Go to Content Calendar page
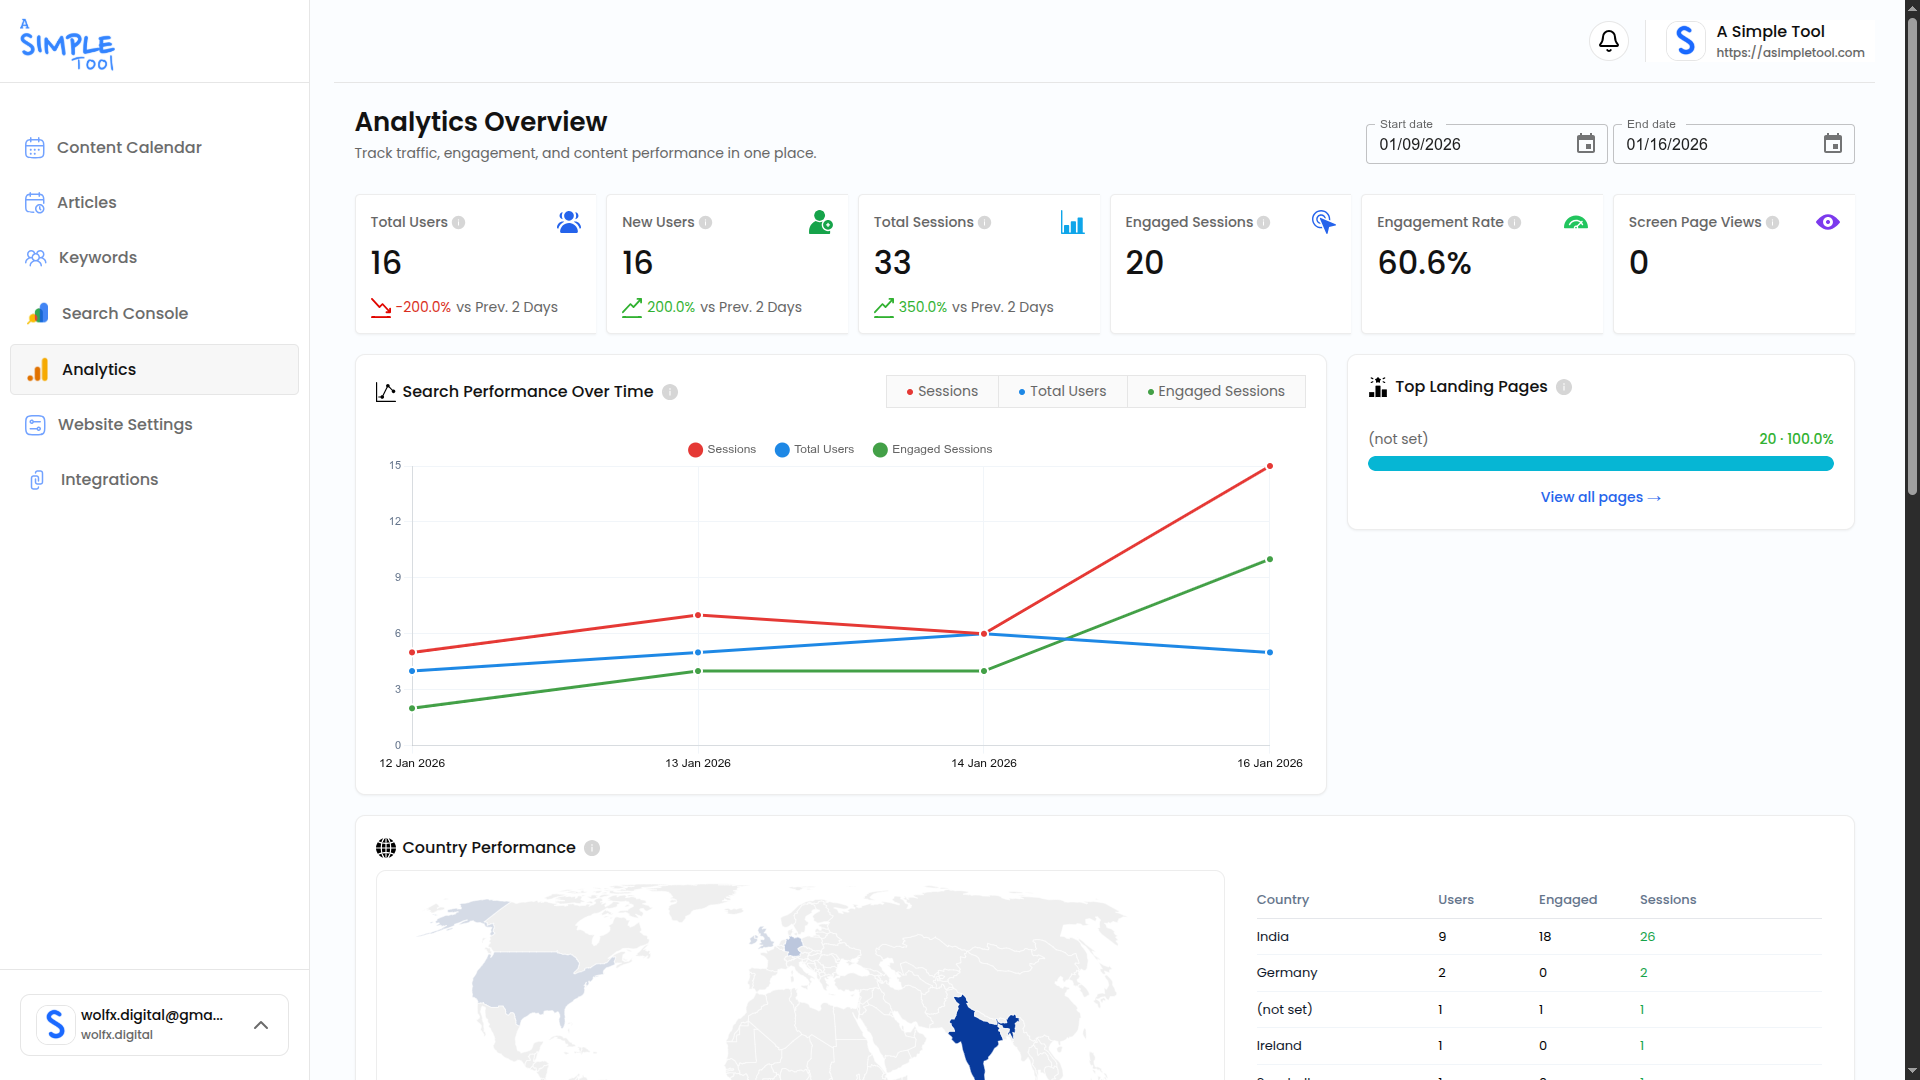The height and width of the screenshot is (1080, 1920). [x=129, y=148]
